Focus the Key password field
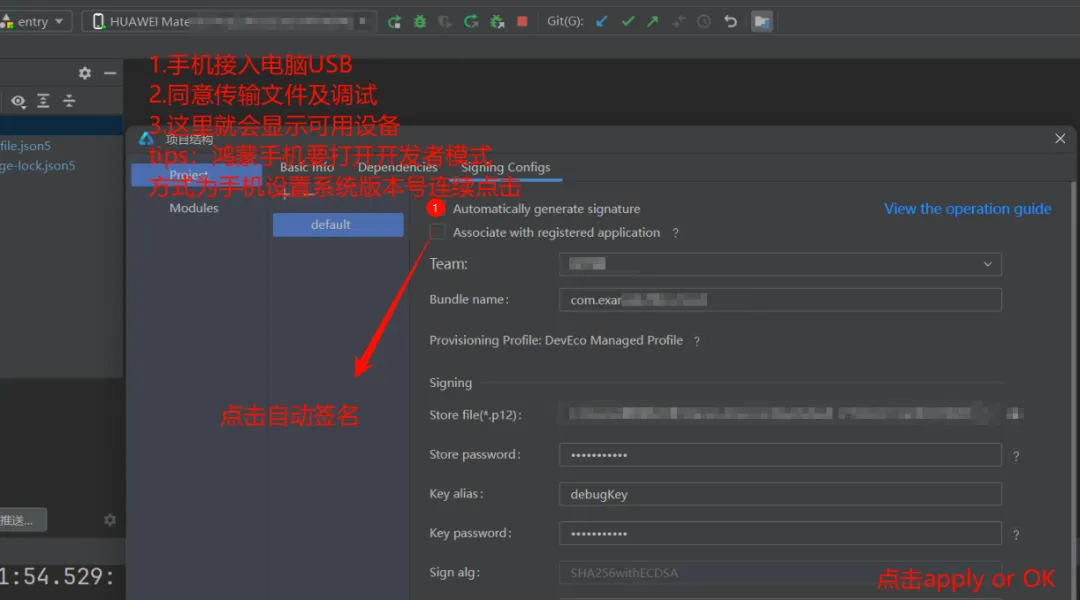 pyautogui.click(x=780, y=533)
